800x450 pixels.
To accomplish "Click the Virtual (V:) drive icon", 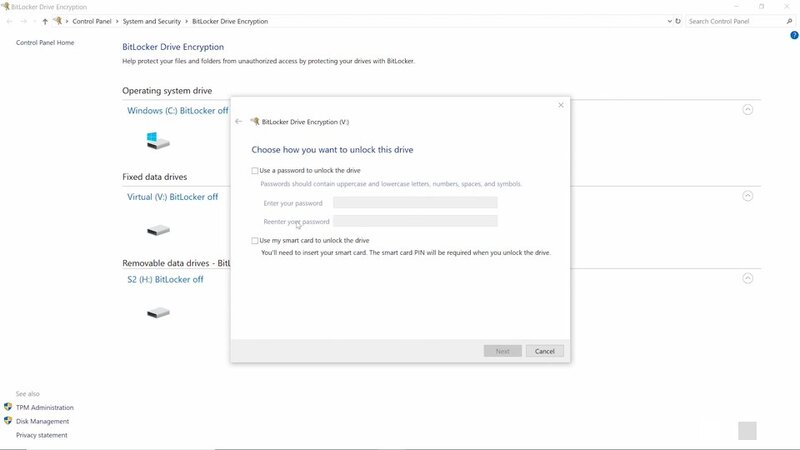I will point(158,230).
